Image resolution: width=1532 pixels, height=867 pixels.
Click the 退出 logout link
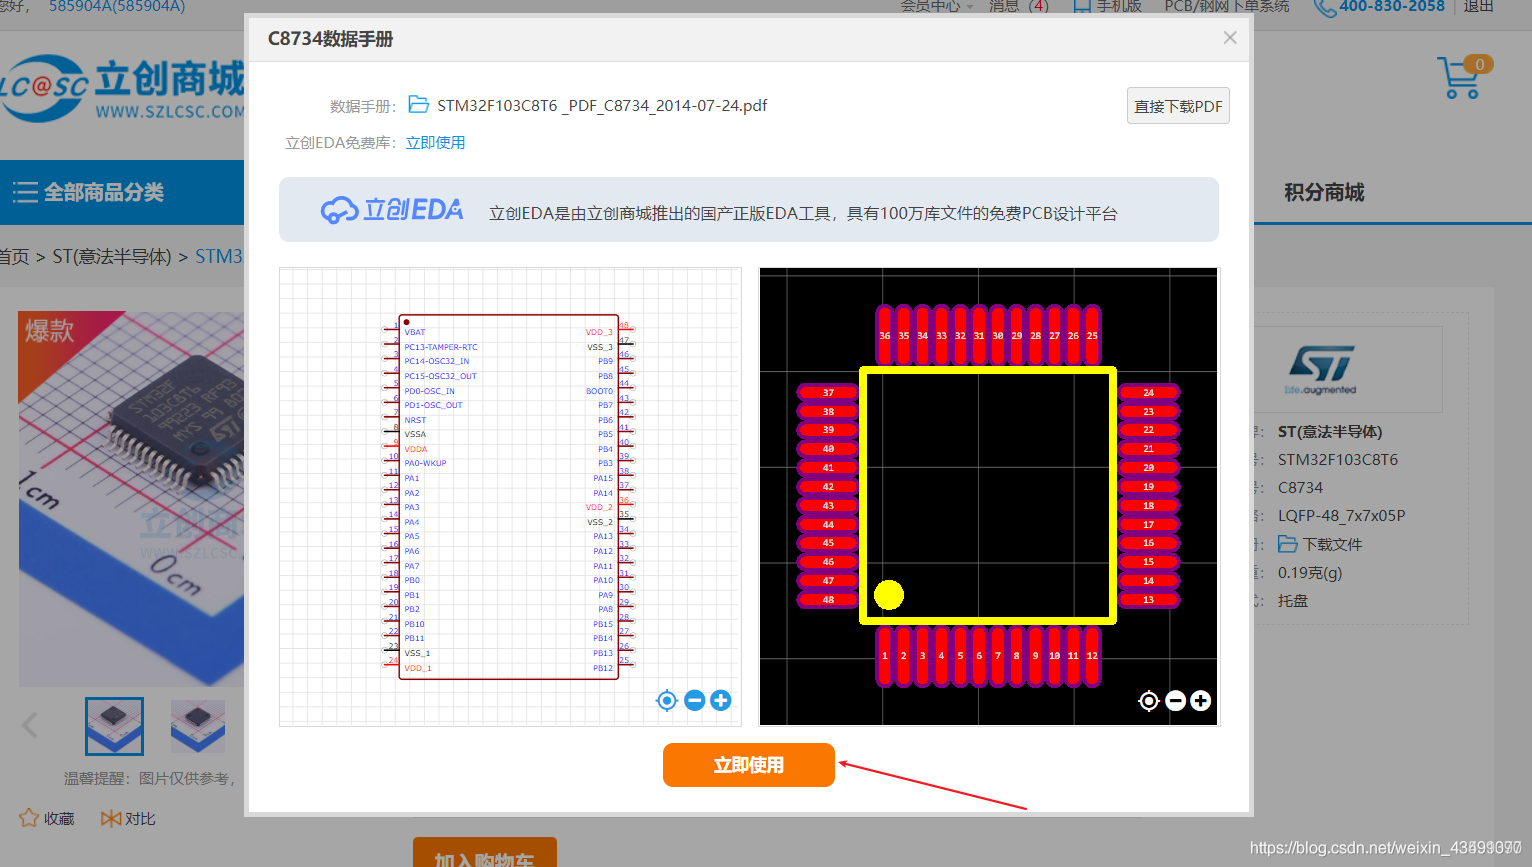(1479, 6)
